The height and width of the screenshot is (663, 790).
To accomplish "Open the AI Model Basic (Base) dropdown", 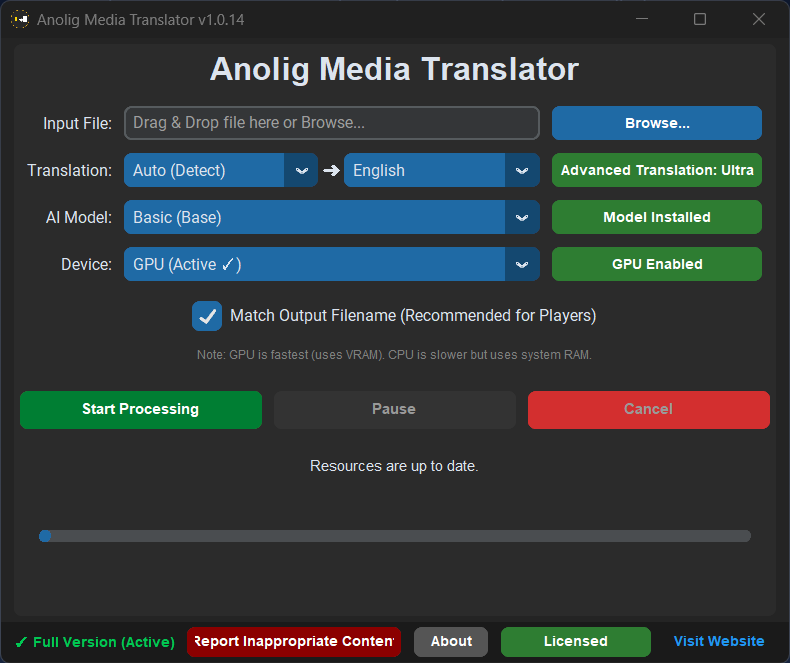I will [332, 217].
